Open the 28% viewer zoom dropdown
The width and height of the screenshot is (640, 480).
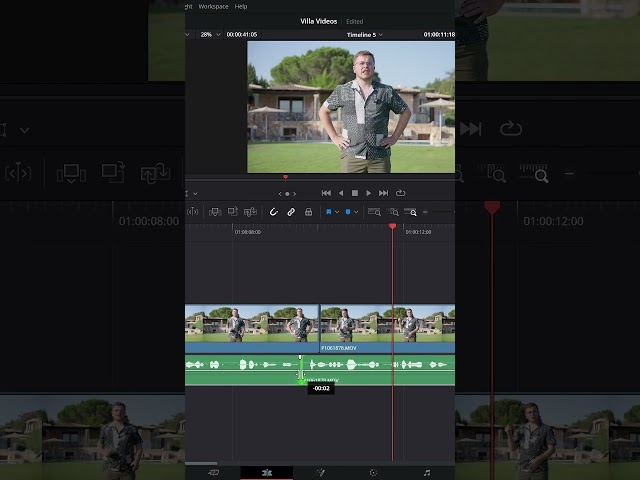(x=210, y=35)
